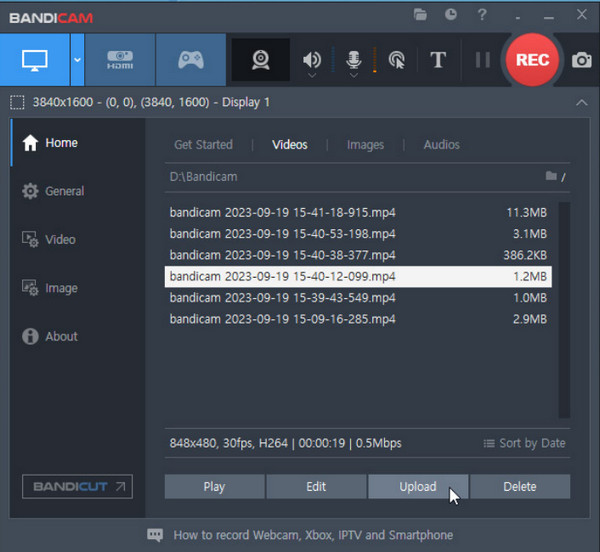600x552 pixels.
Task: Toggle text overlay T icon
Action: click(438, 60)
